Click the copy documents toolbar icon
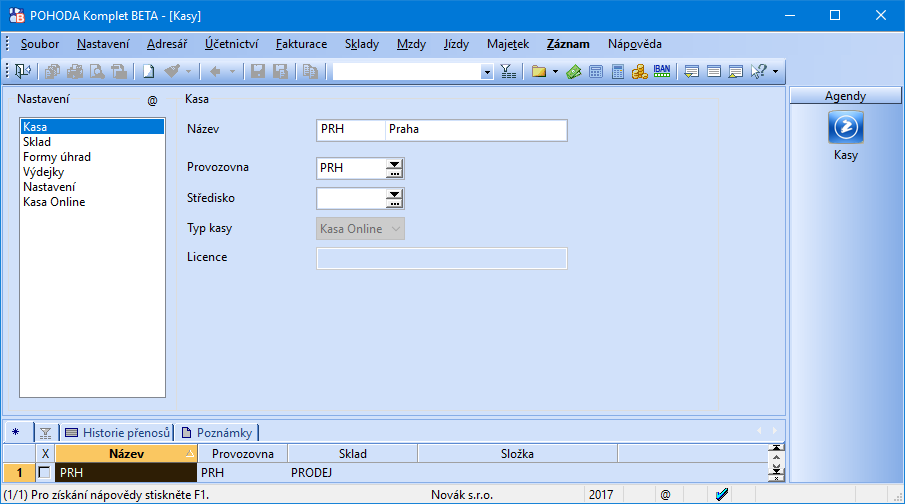The width and height of the screenshot is (905, 504). (x=311, y=71)
